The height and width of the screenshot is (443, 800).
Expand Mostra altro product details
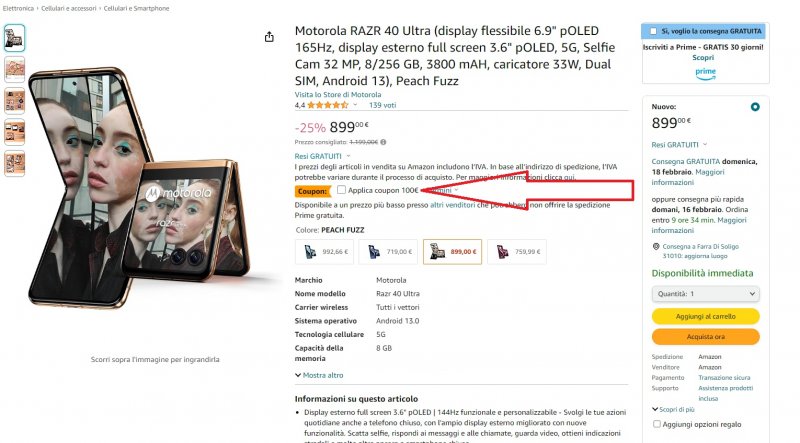pyautogui.click(x=320, y=375)
